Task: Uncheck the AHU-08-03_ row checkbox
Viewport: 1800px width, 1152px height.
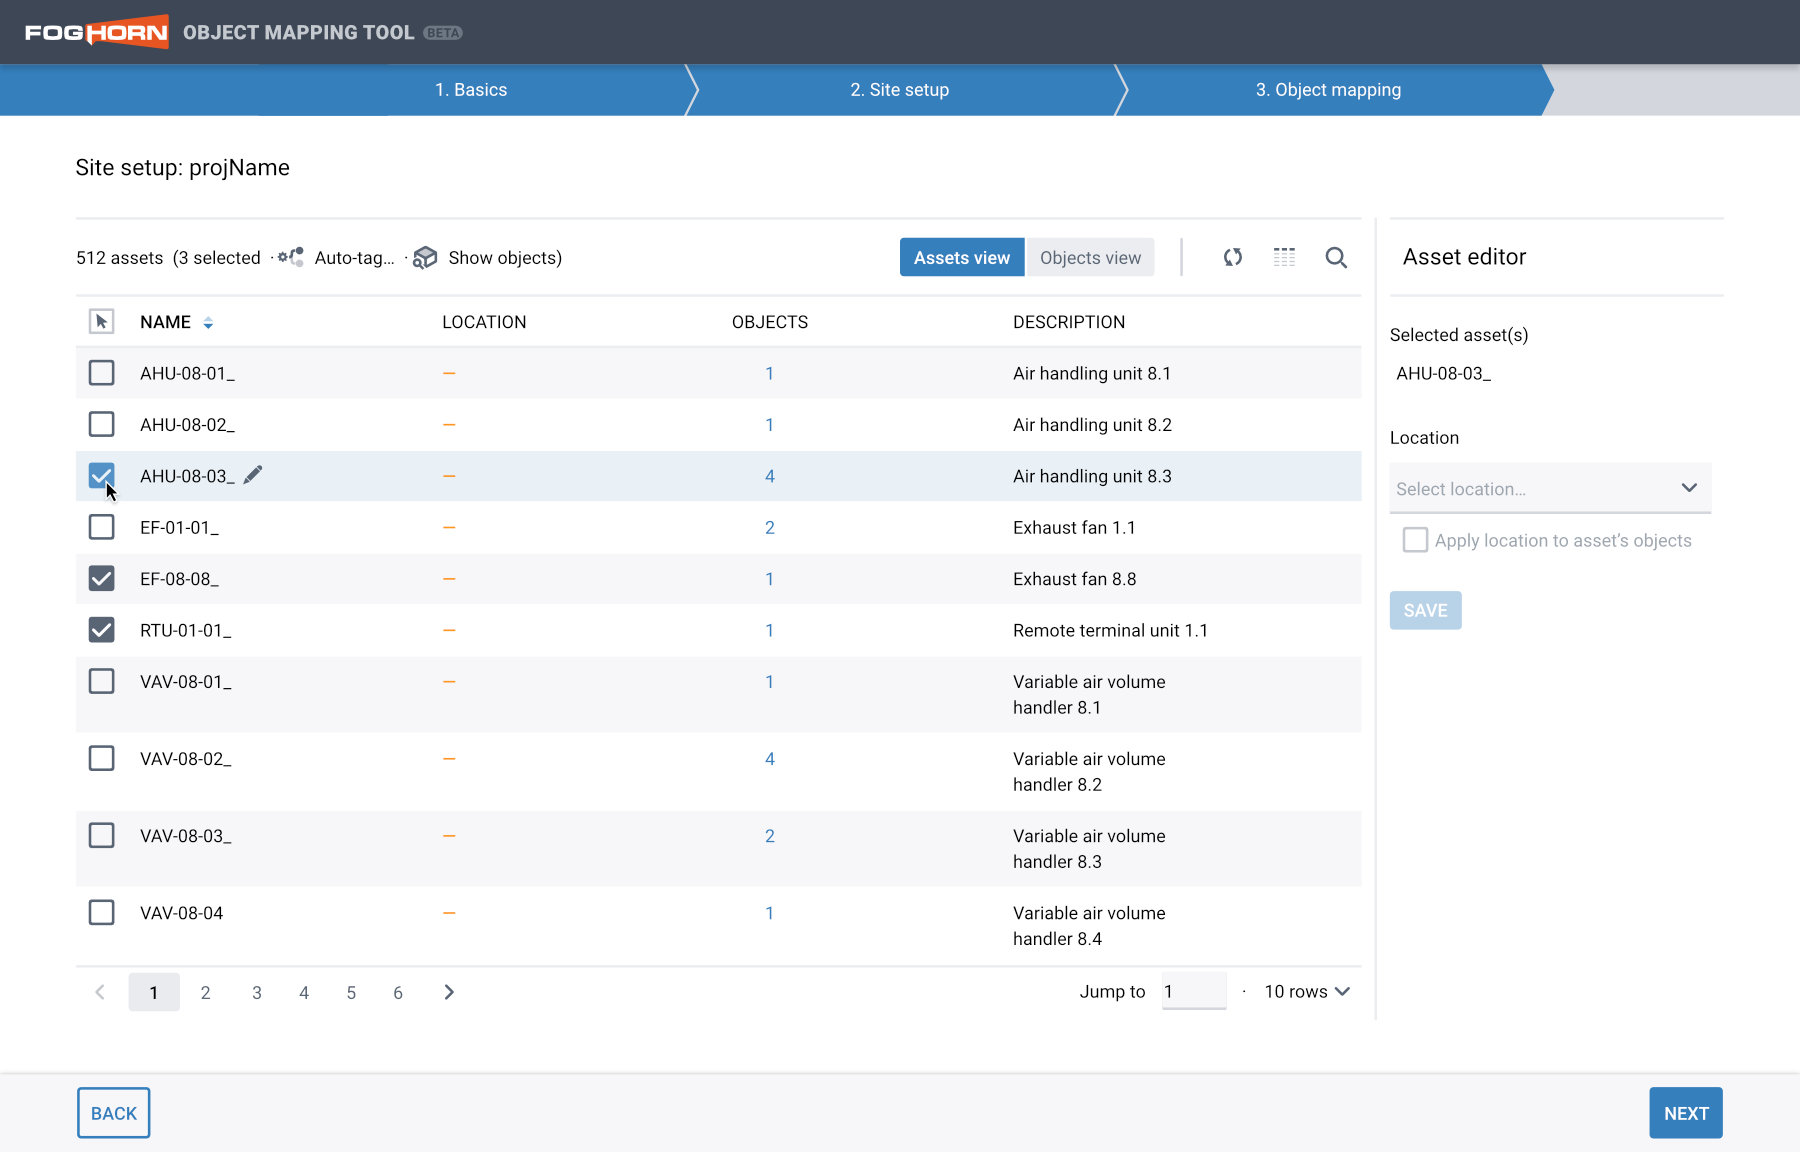Action: 101,476
